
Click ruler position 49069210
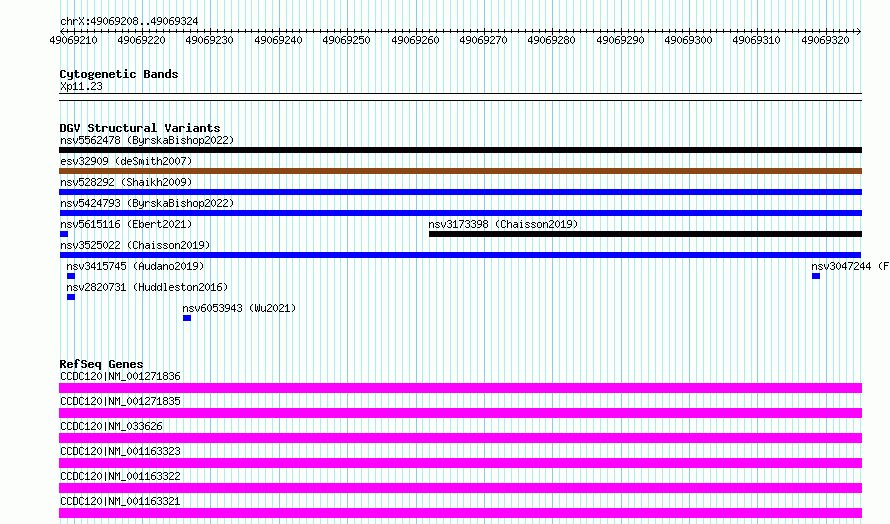[73, 40]
